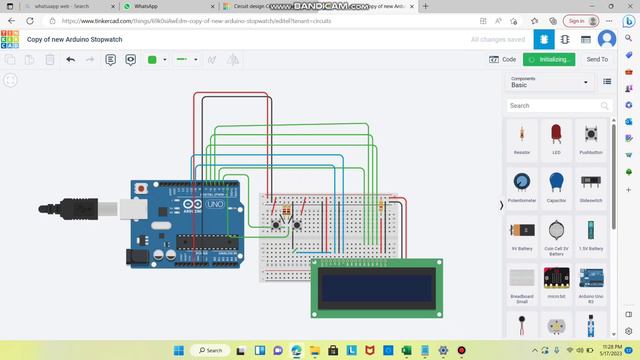Switch to the whatsapp web Search tab
This screenshot has height=360, width=640.
click(x=69, y=7)
